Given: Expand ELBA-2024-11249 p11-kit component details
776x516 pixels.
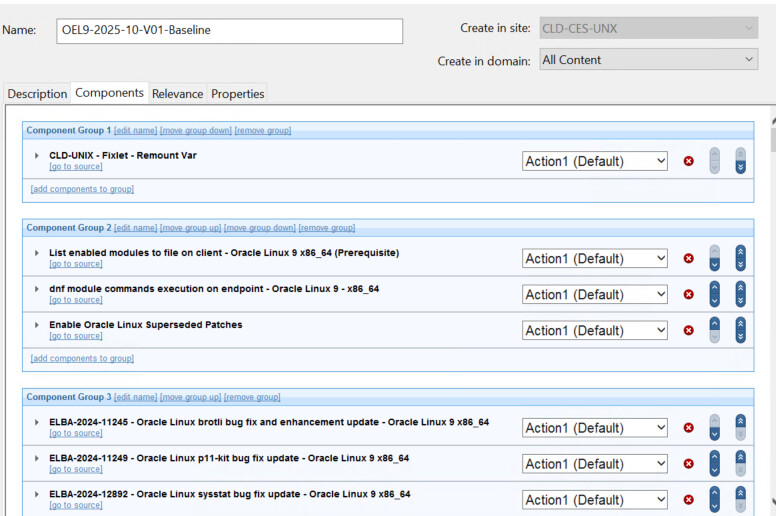Looking at the screenshot, I should click(37, 459).
